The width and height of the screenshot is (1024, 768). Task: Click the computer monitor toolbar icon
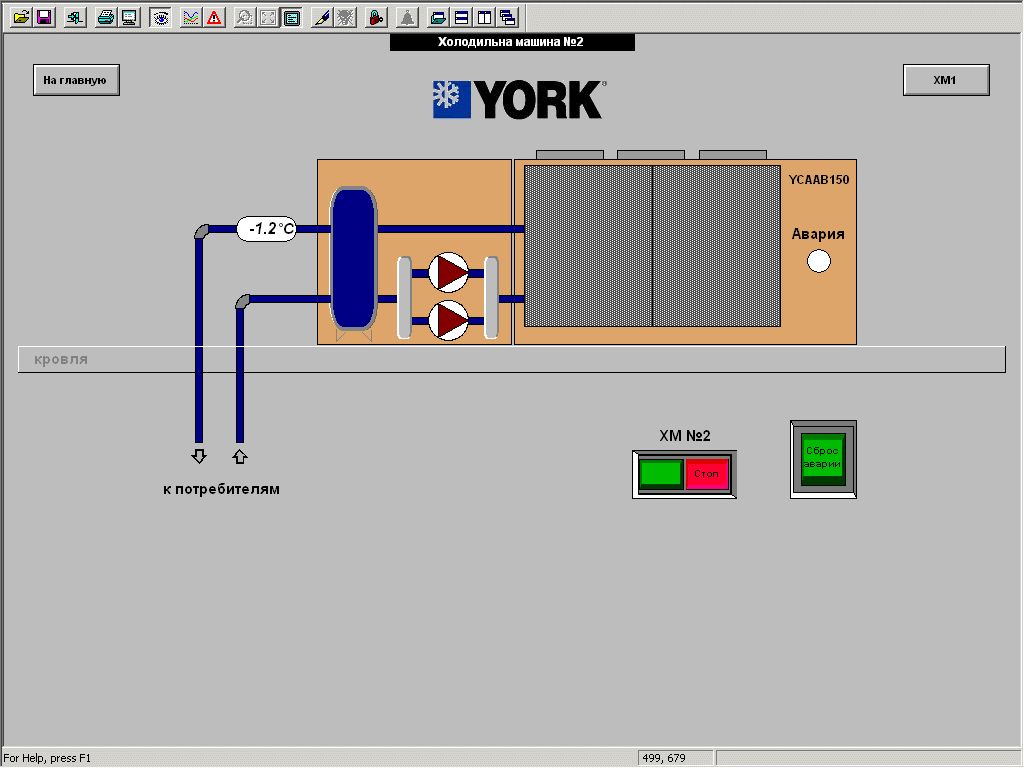129,18
